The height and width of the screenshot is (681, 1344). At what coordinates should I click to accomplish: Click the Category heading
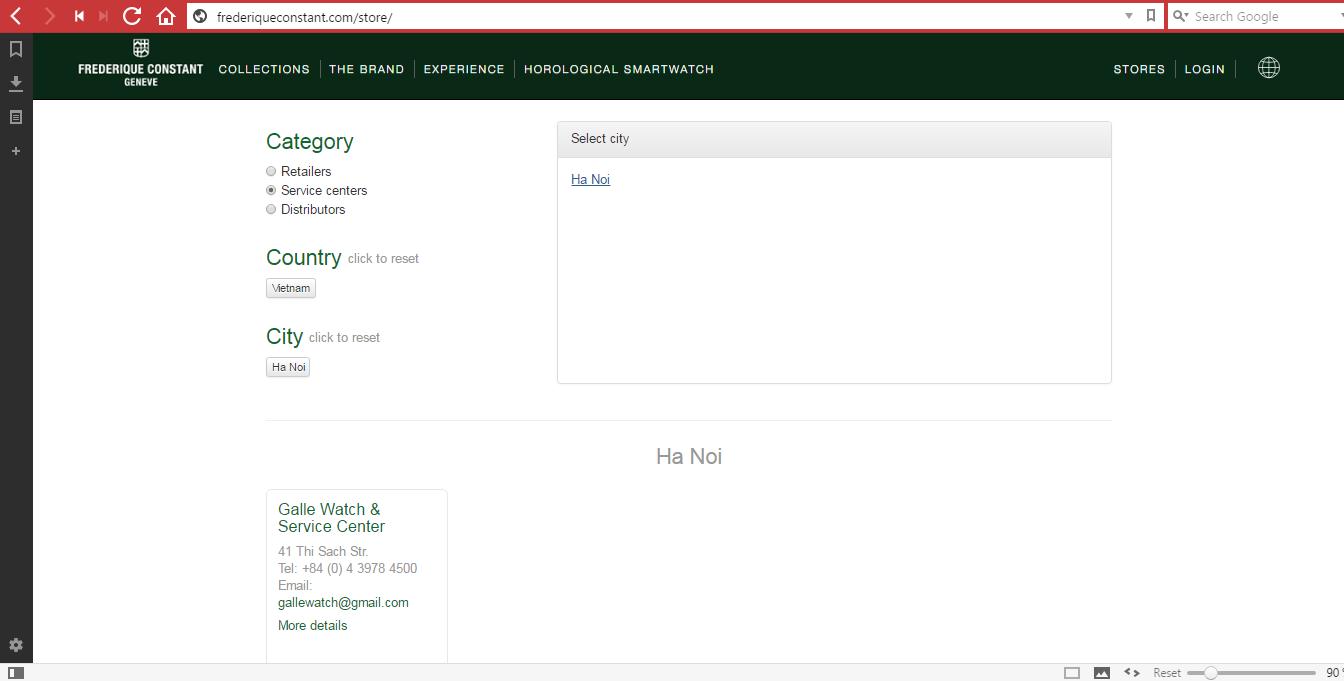[309, 142]
